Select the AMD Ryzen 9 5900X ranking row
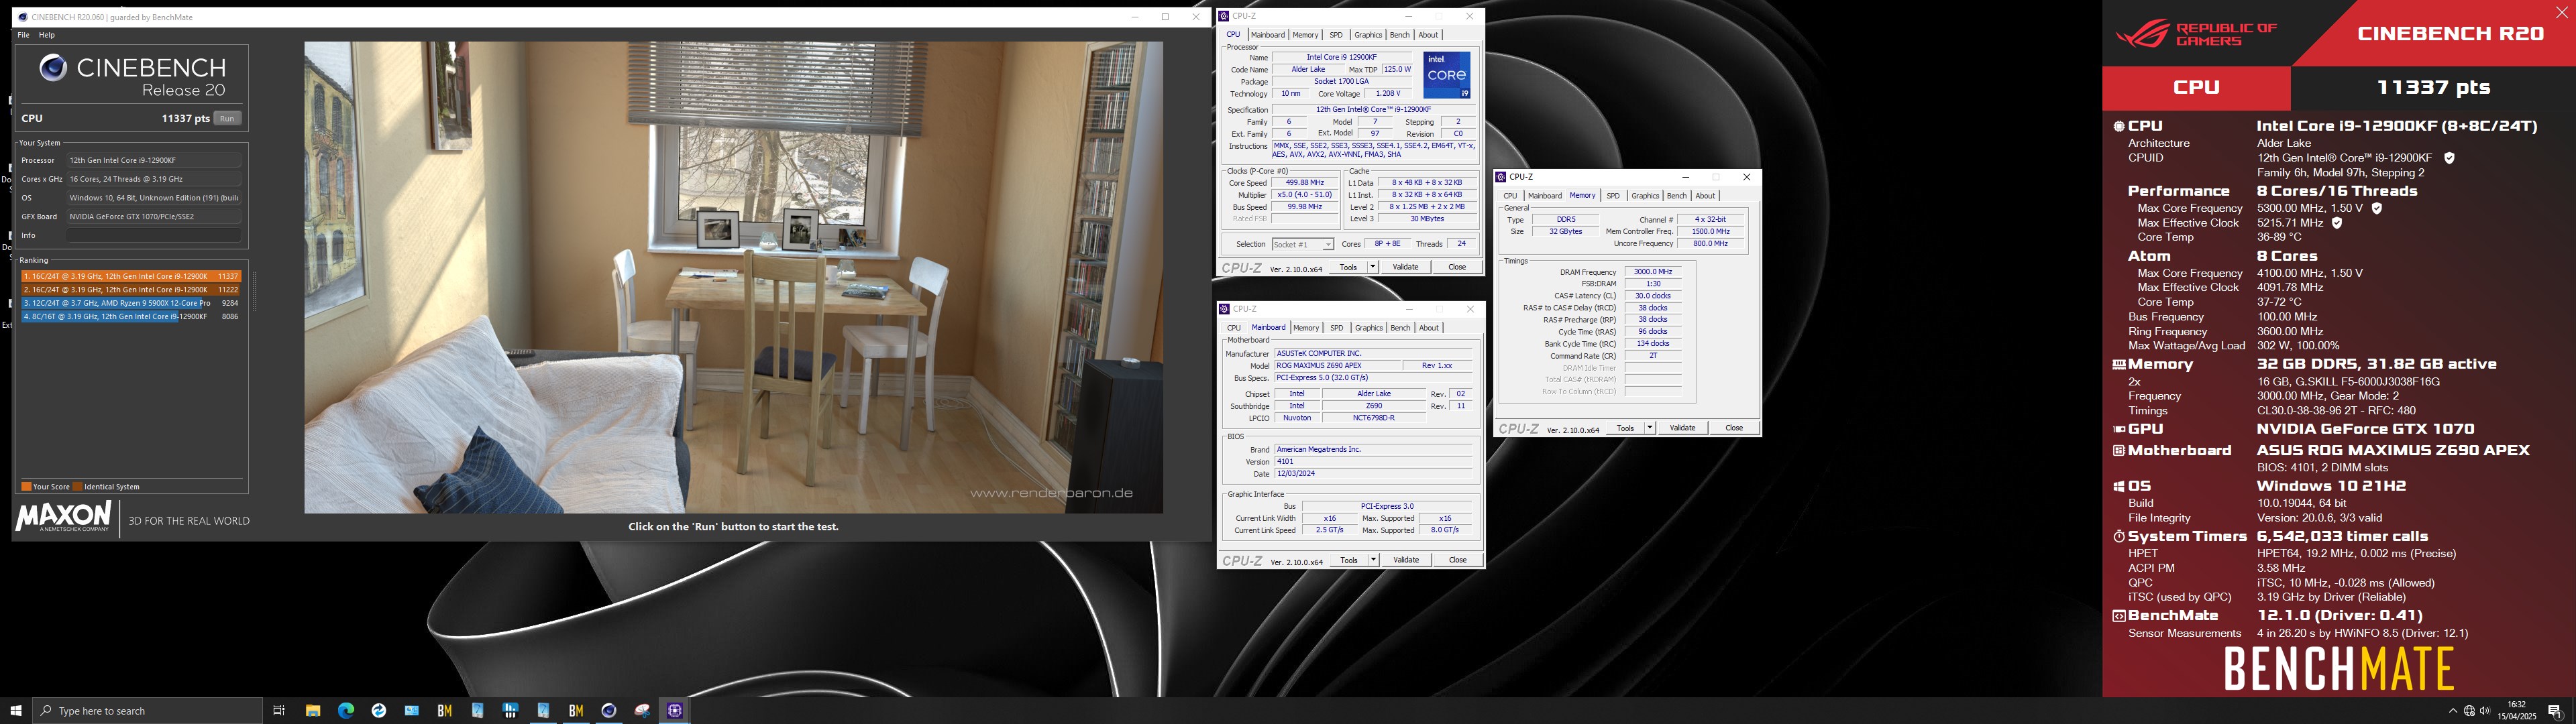Screen dimensions: 2576x724 coord(131,303)
